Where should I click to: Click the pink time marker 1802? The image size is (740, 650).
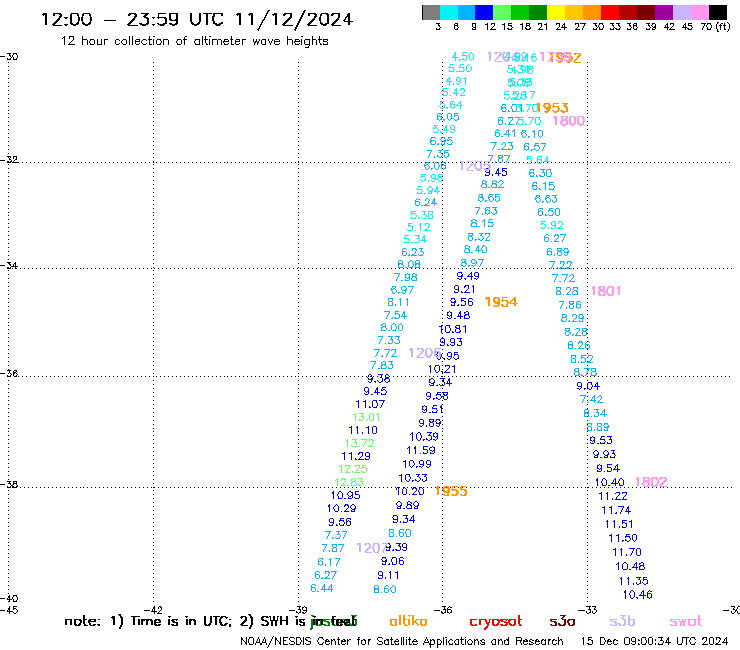(x=651, y=482)
